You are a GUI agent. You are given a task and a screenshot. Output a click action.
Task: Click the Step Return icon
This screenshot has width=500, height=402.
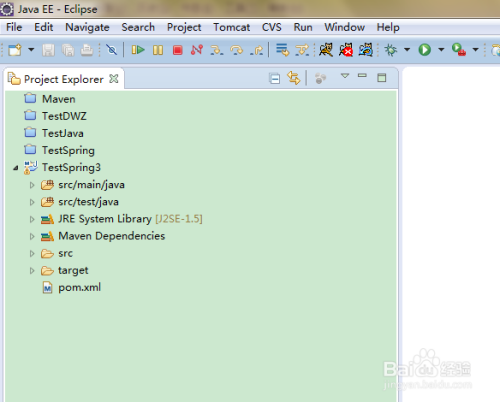click(x=256, y=50)
